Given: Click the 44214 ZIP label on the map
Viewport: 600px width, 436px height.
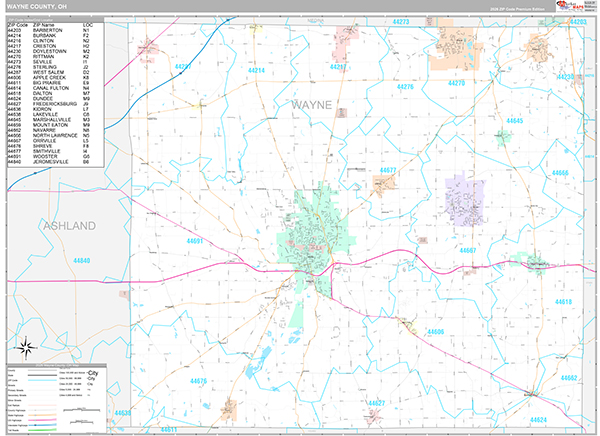Looking at the screenshot, I should (256, 70).
